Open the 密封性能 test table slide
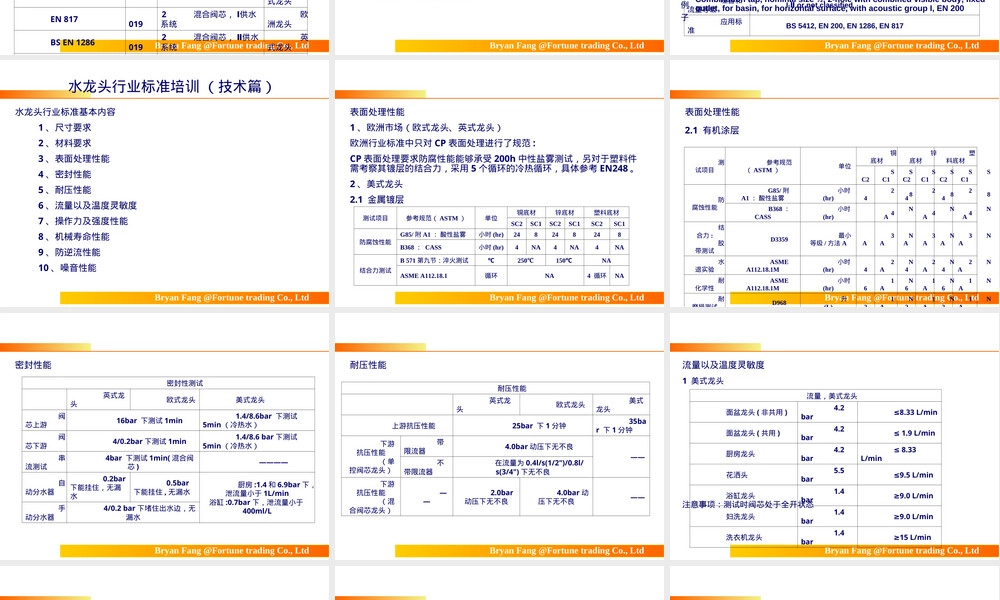The height and width of the screenshot is (600, 1000). coord(165,436)
